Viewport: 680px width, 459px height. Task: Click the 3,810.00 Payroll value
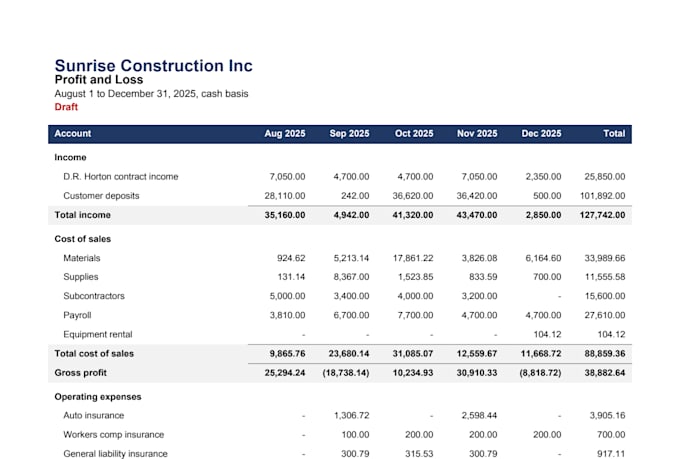point(288,315)
